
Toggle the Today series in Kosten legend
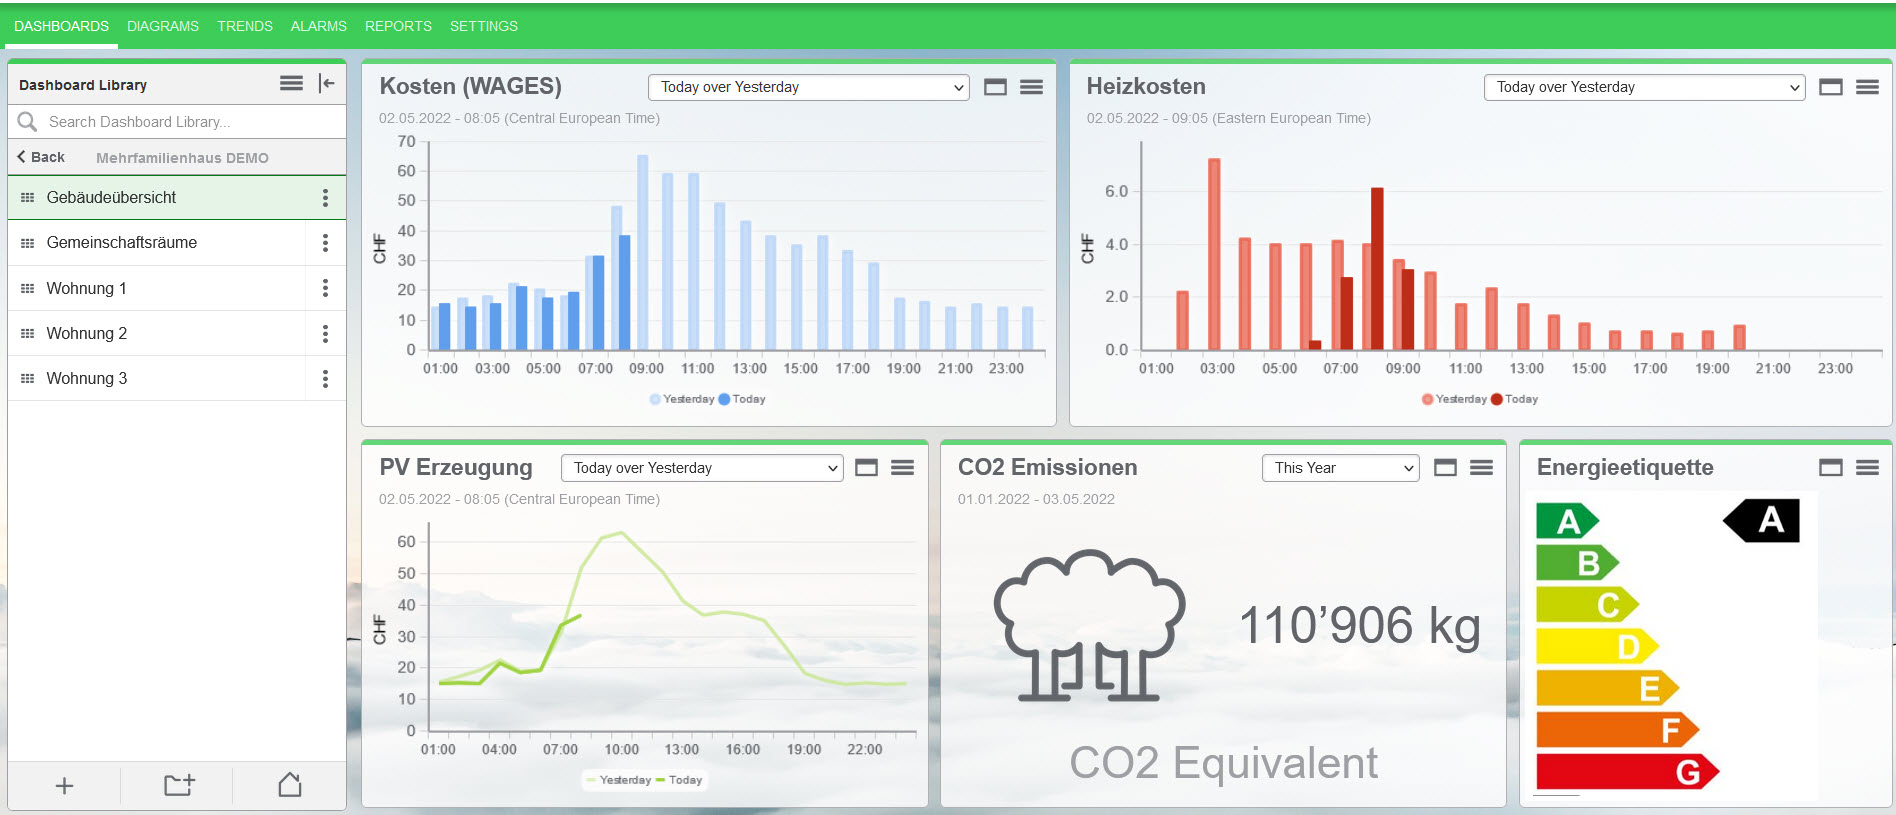point(742,399)
